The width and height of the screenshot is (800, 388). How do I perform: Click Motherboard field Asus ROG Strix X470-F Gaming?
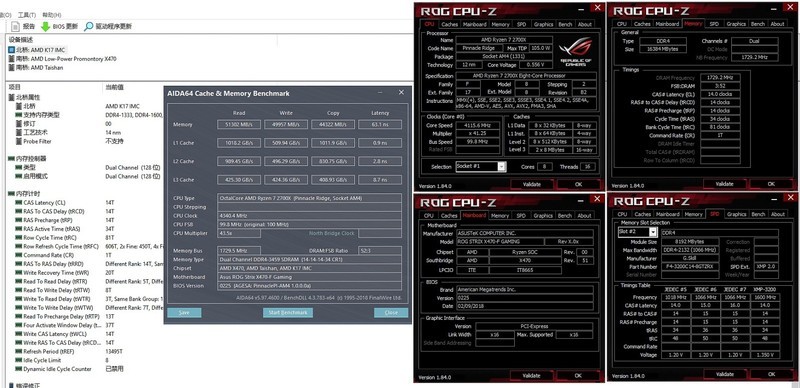tap(309, 277)
